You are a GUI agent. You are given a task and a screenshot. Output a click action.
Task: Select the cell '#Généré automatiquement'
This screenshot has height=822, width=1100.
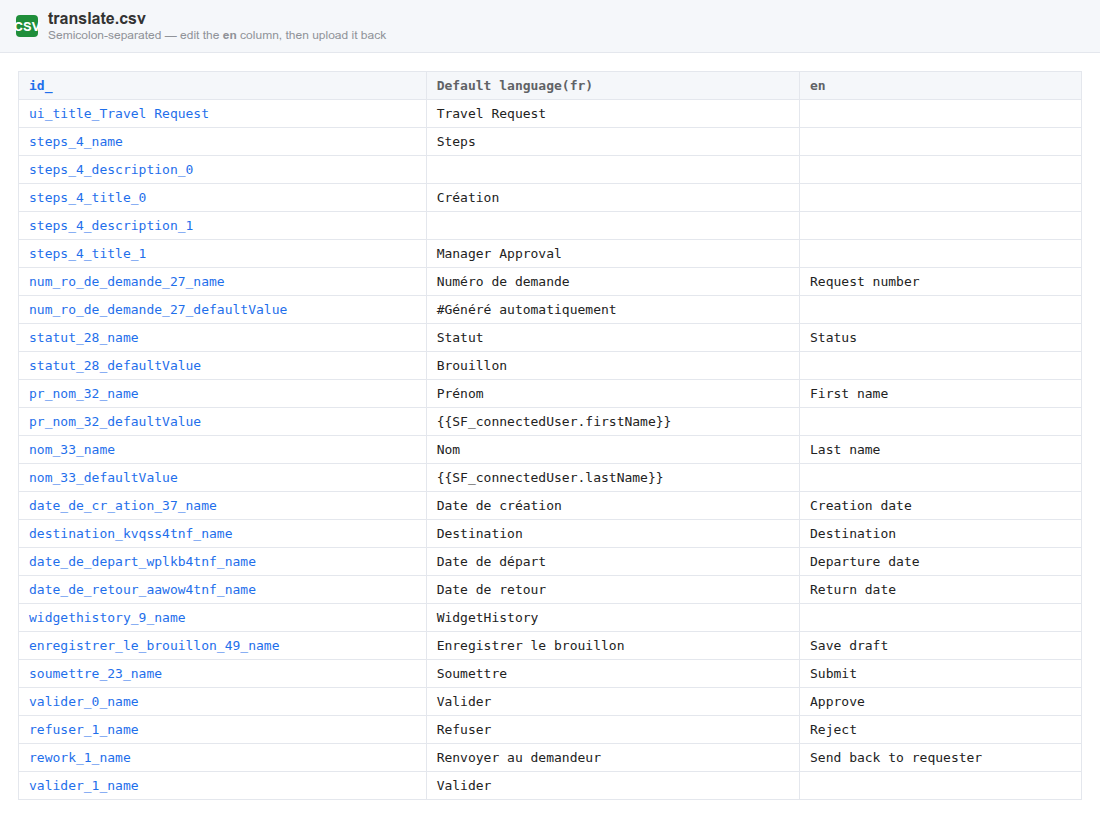612,310
